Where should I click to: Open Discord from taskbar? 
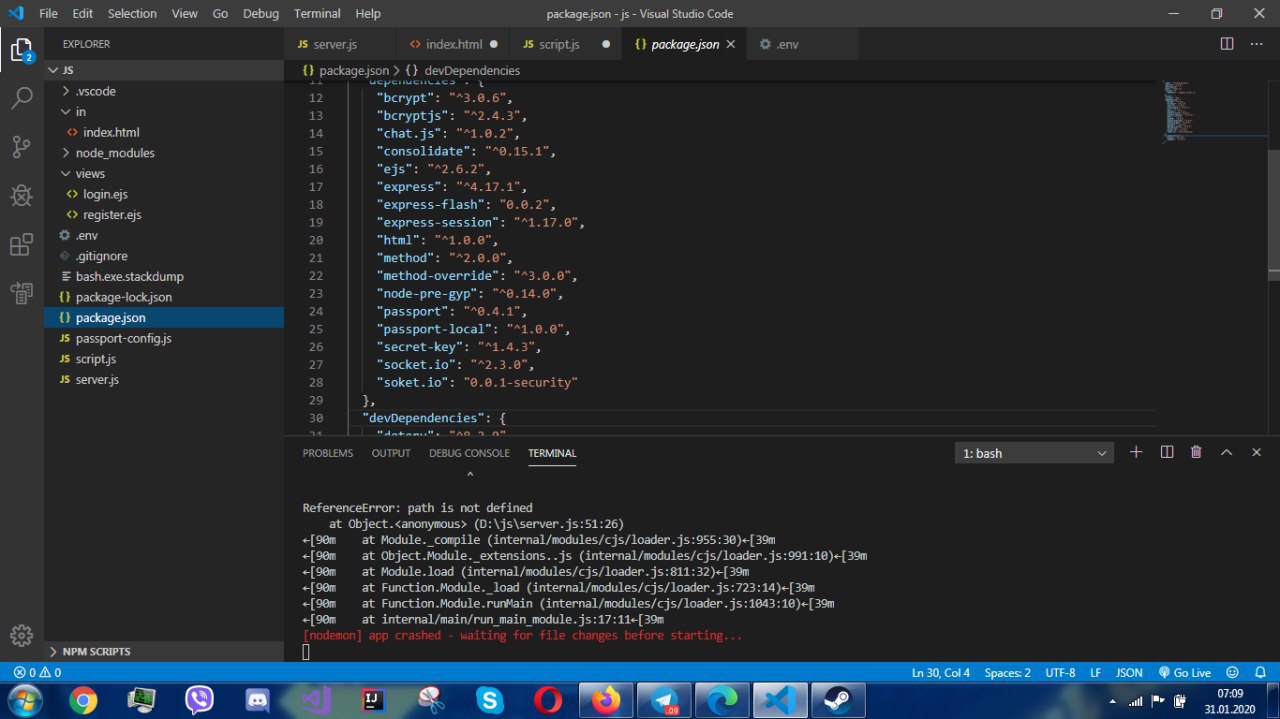258,700
